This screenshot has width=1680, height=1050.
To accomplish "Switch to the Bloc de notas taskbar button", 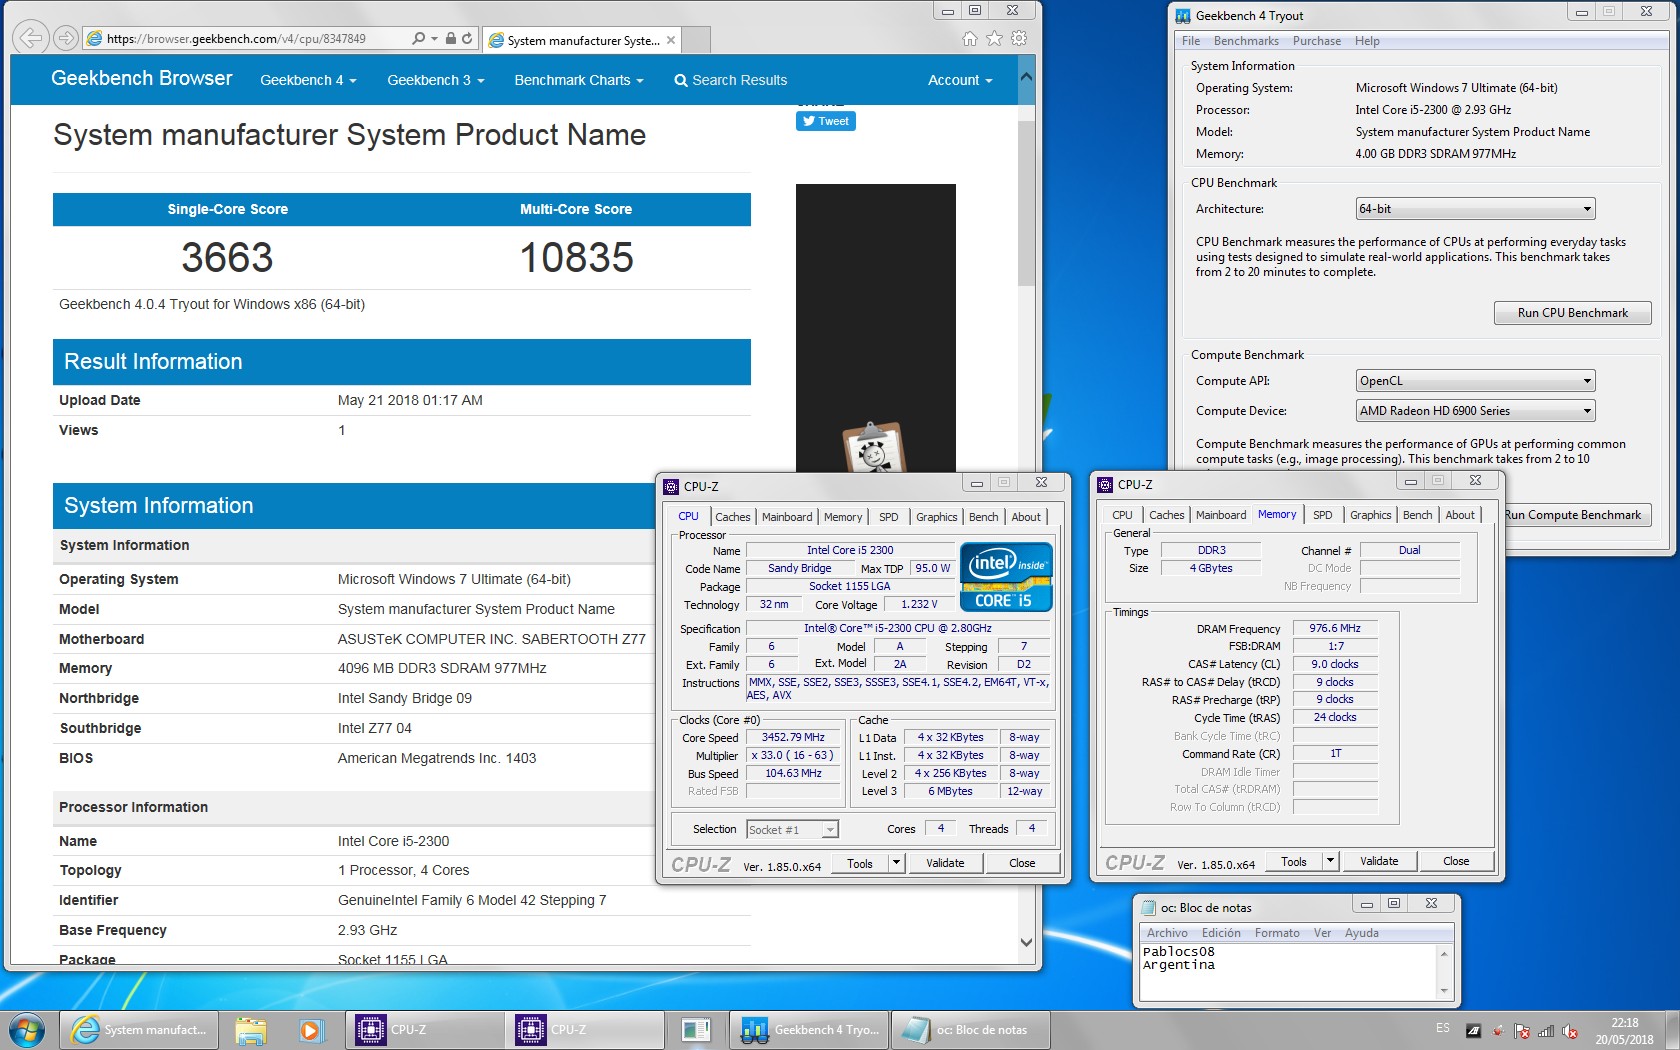I will pos(970,1029).
